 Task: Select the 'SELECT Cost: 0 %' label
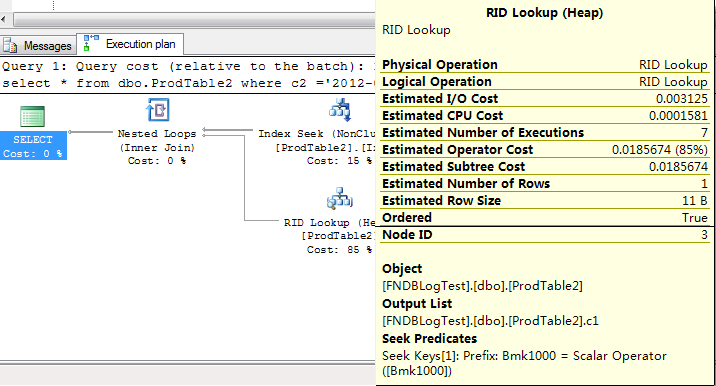pos(33,146)
